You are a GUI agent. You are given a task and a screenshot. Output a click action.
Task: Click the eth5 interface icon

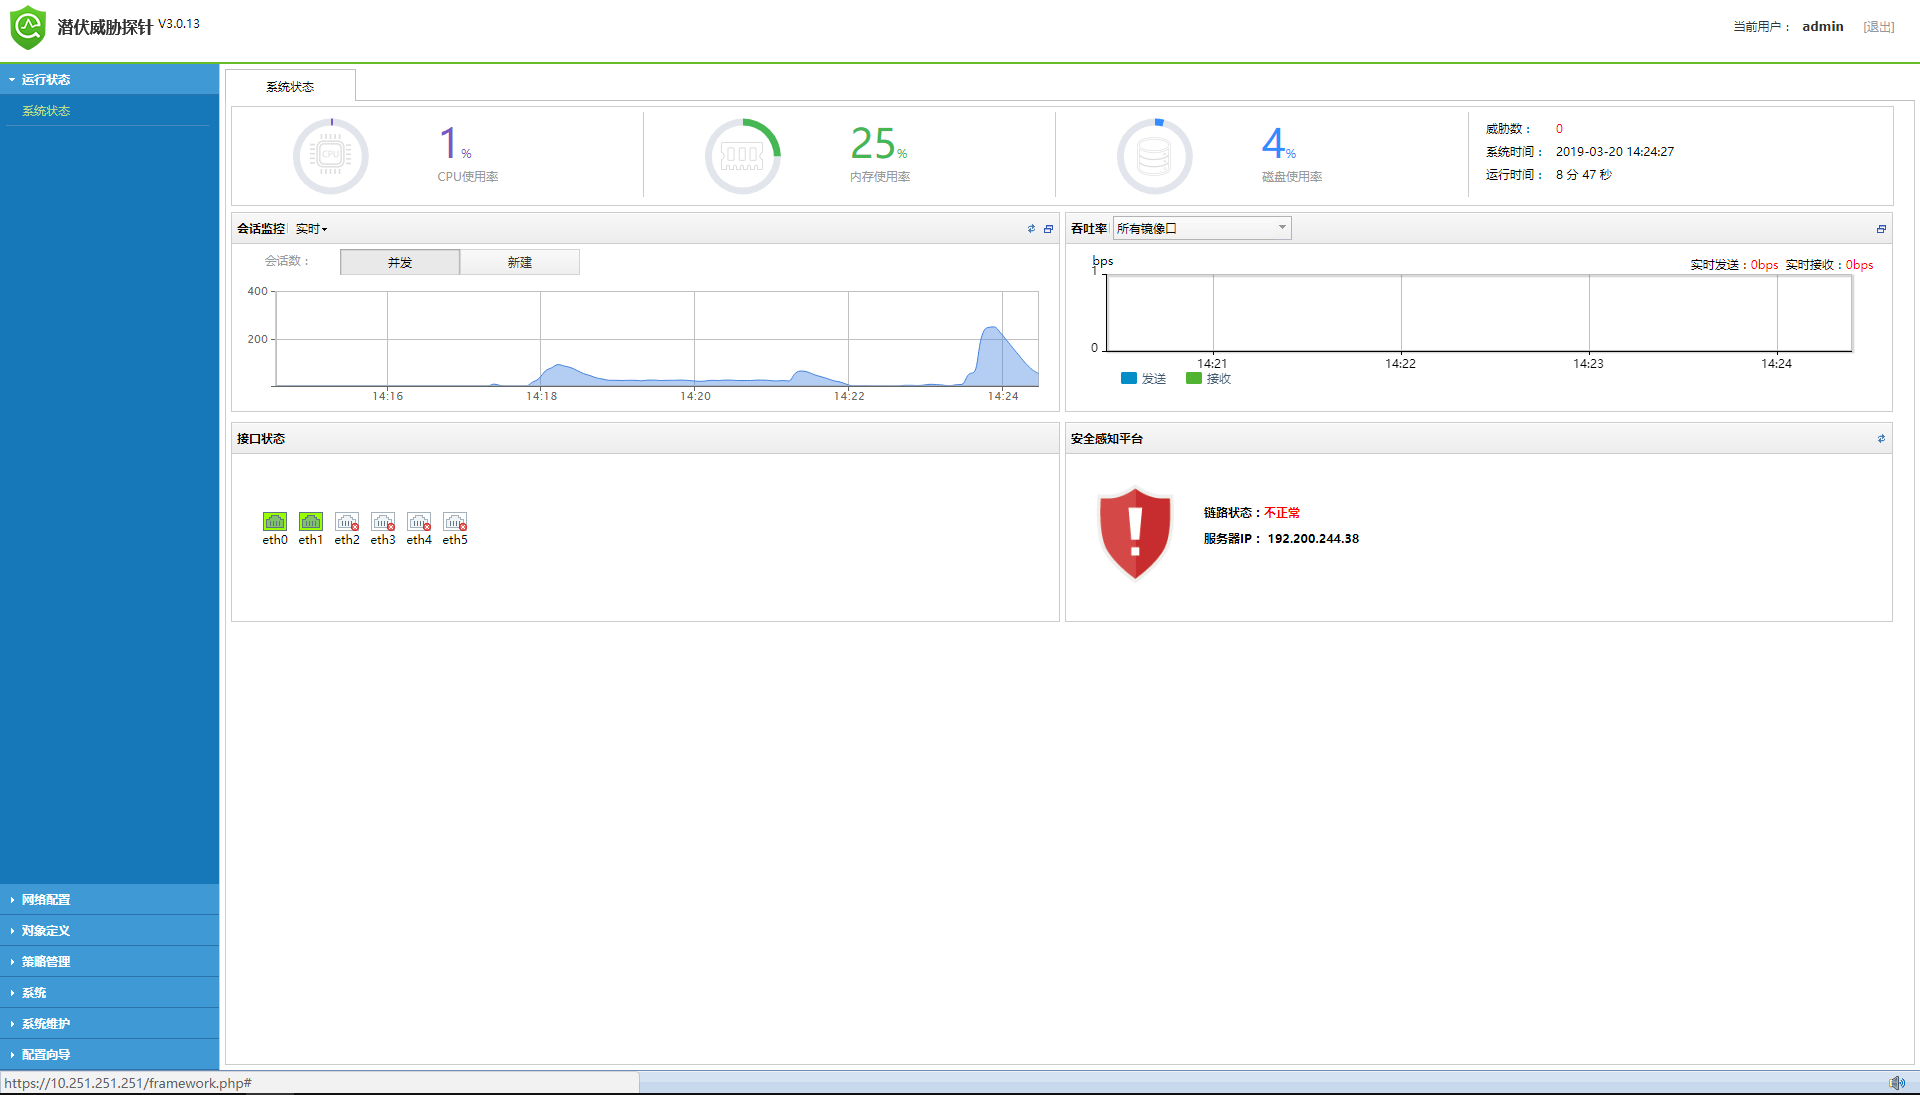[454, 521]
